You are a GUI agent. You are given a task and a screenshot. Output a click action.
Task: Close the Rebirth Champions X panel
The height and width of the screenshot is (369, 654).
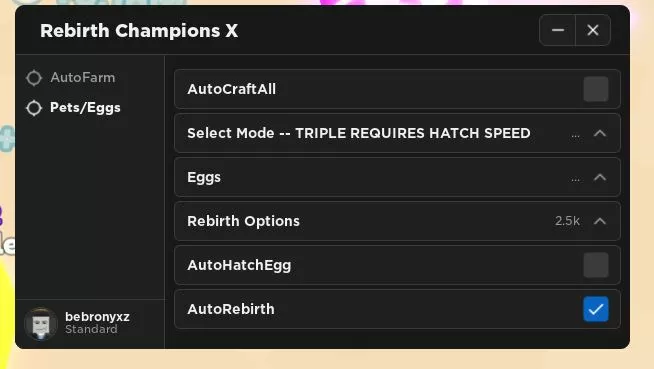pyautogui.click(x=593, y=30)
